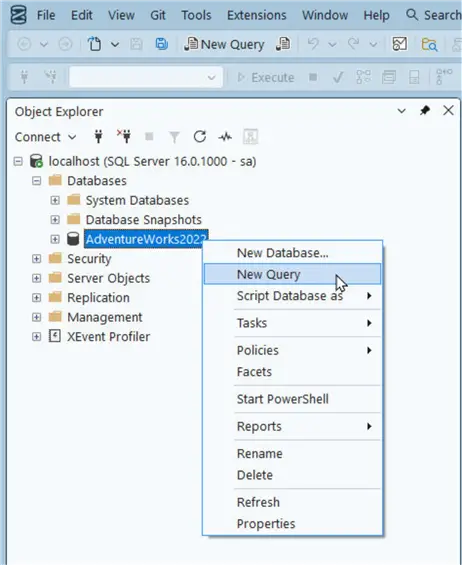This screenshot has width=462, height=565.
Task: Click the Object Explorer Refresh icon
Action: click(200, 137)
